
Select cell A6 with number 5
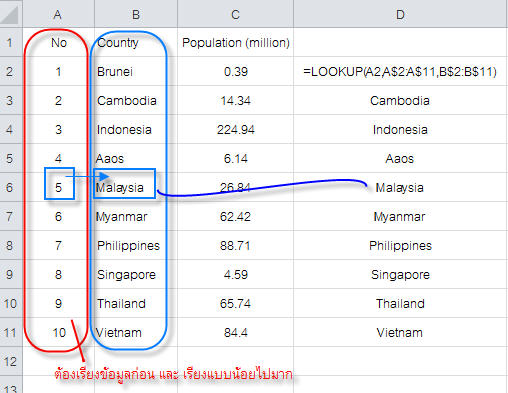point(59,187)
